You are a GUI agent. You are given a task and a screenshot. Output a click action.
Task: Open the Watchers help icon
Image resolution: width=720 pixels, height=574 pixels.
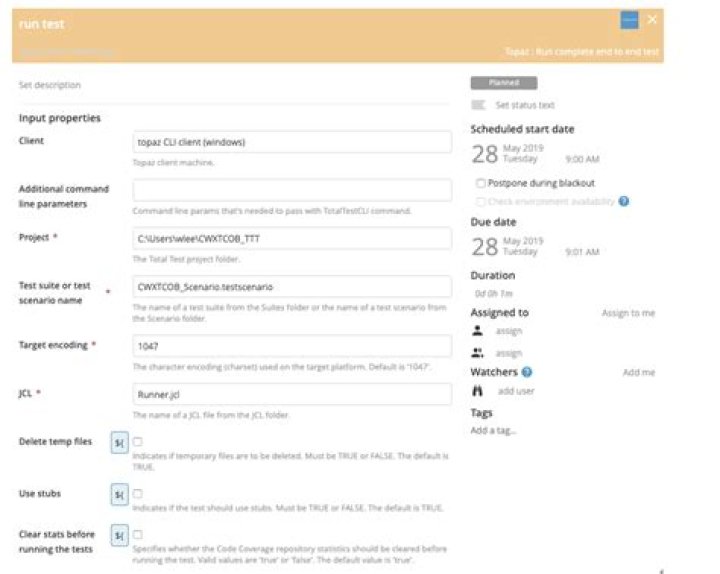[527, 372]
